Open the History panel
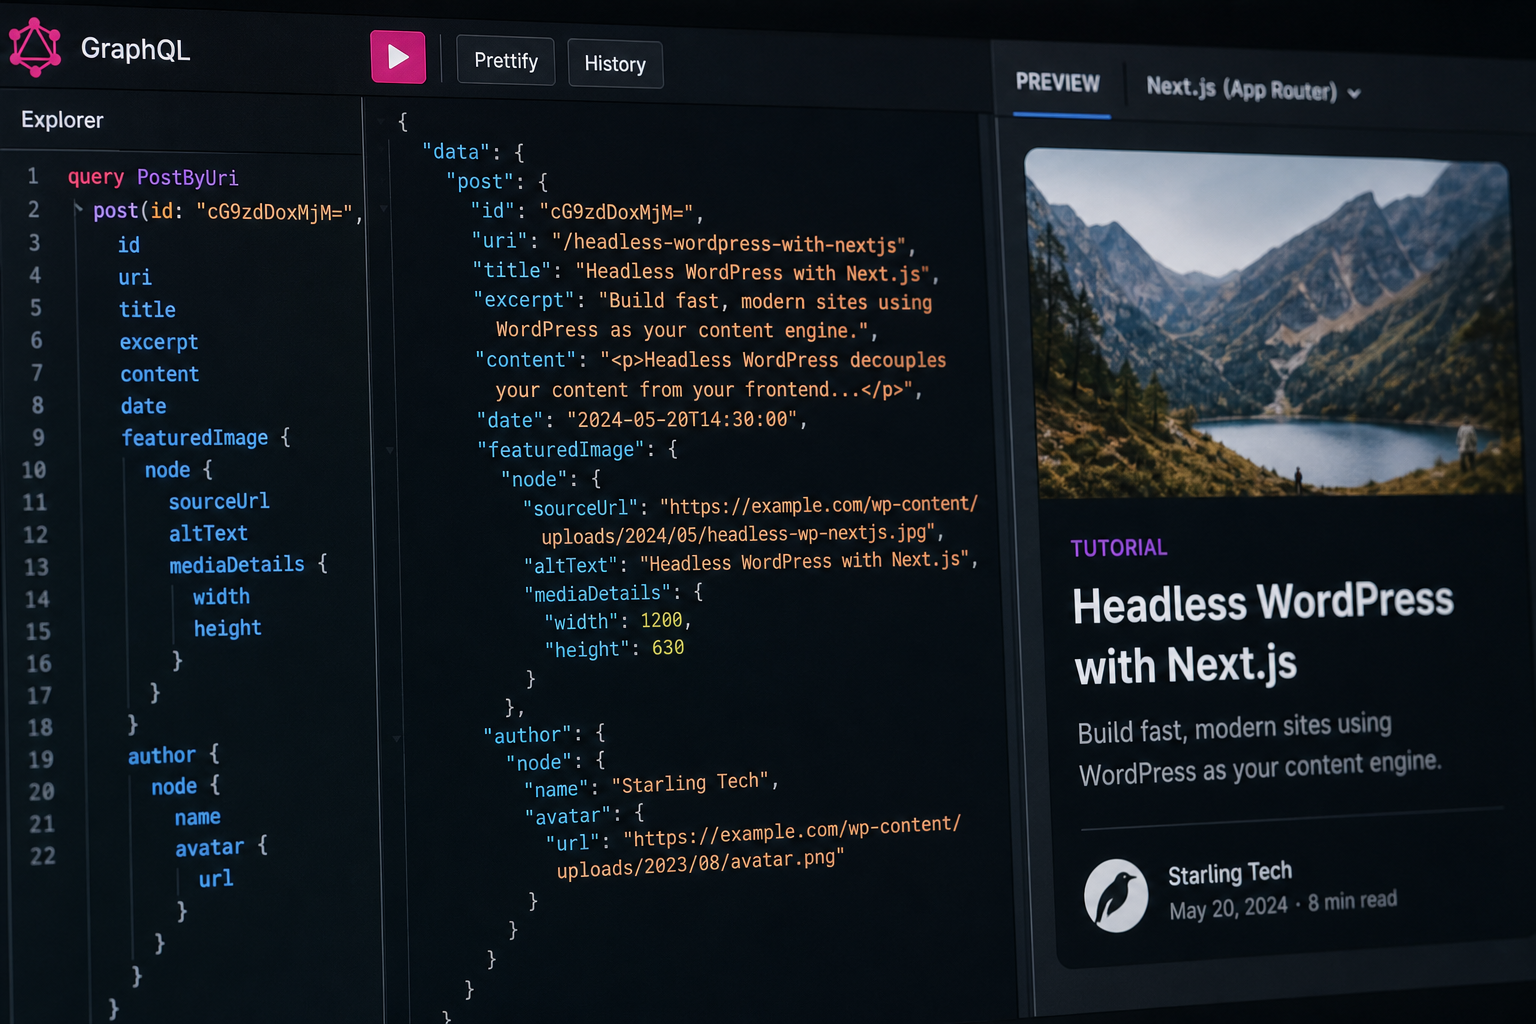Viewport: 1536px width, 1024px height. pos(615,64)
